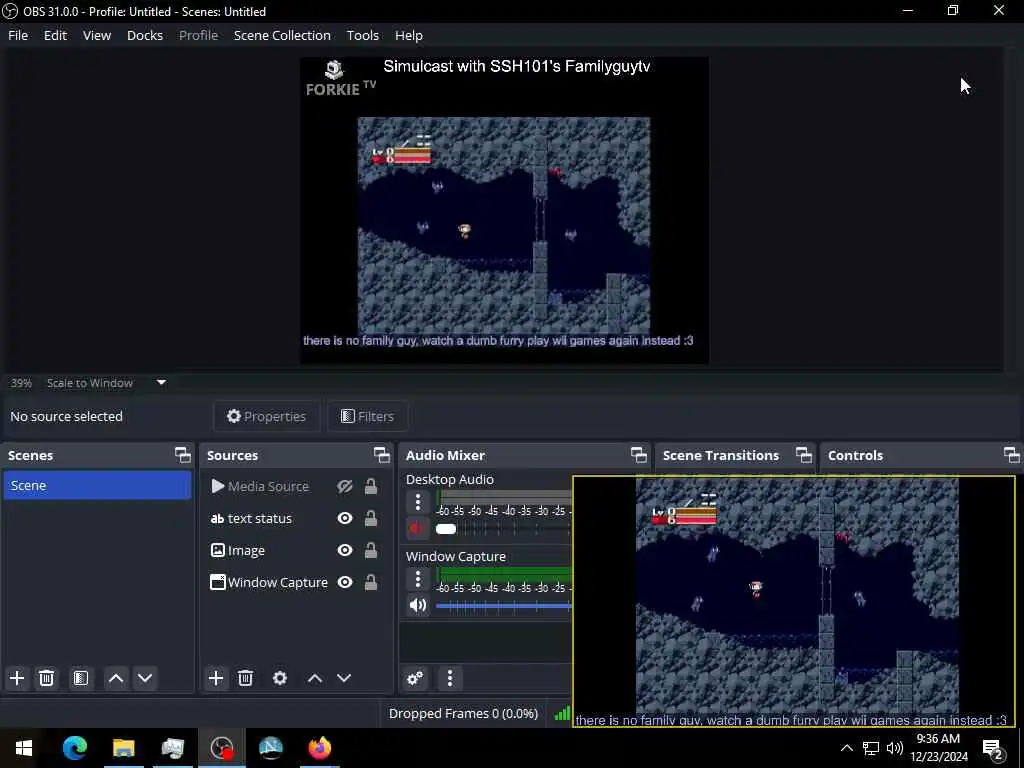1024x768 pixels.
Task: Click the 39% preview zoom label
Action: click(x=21, y=383)
